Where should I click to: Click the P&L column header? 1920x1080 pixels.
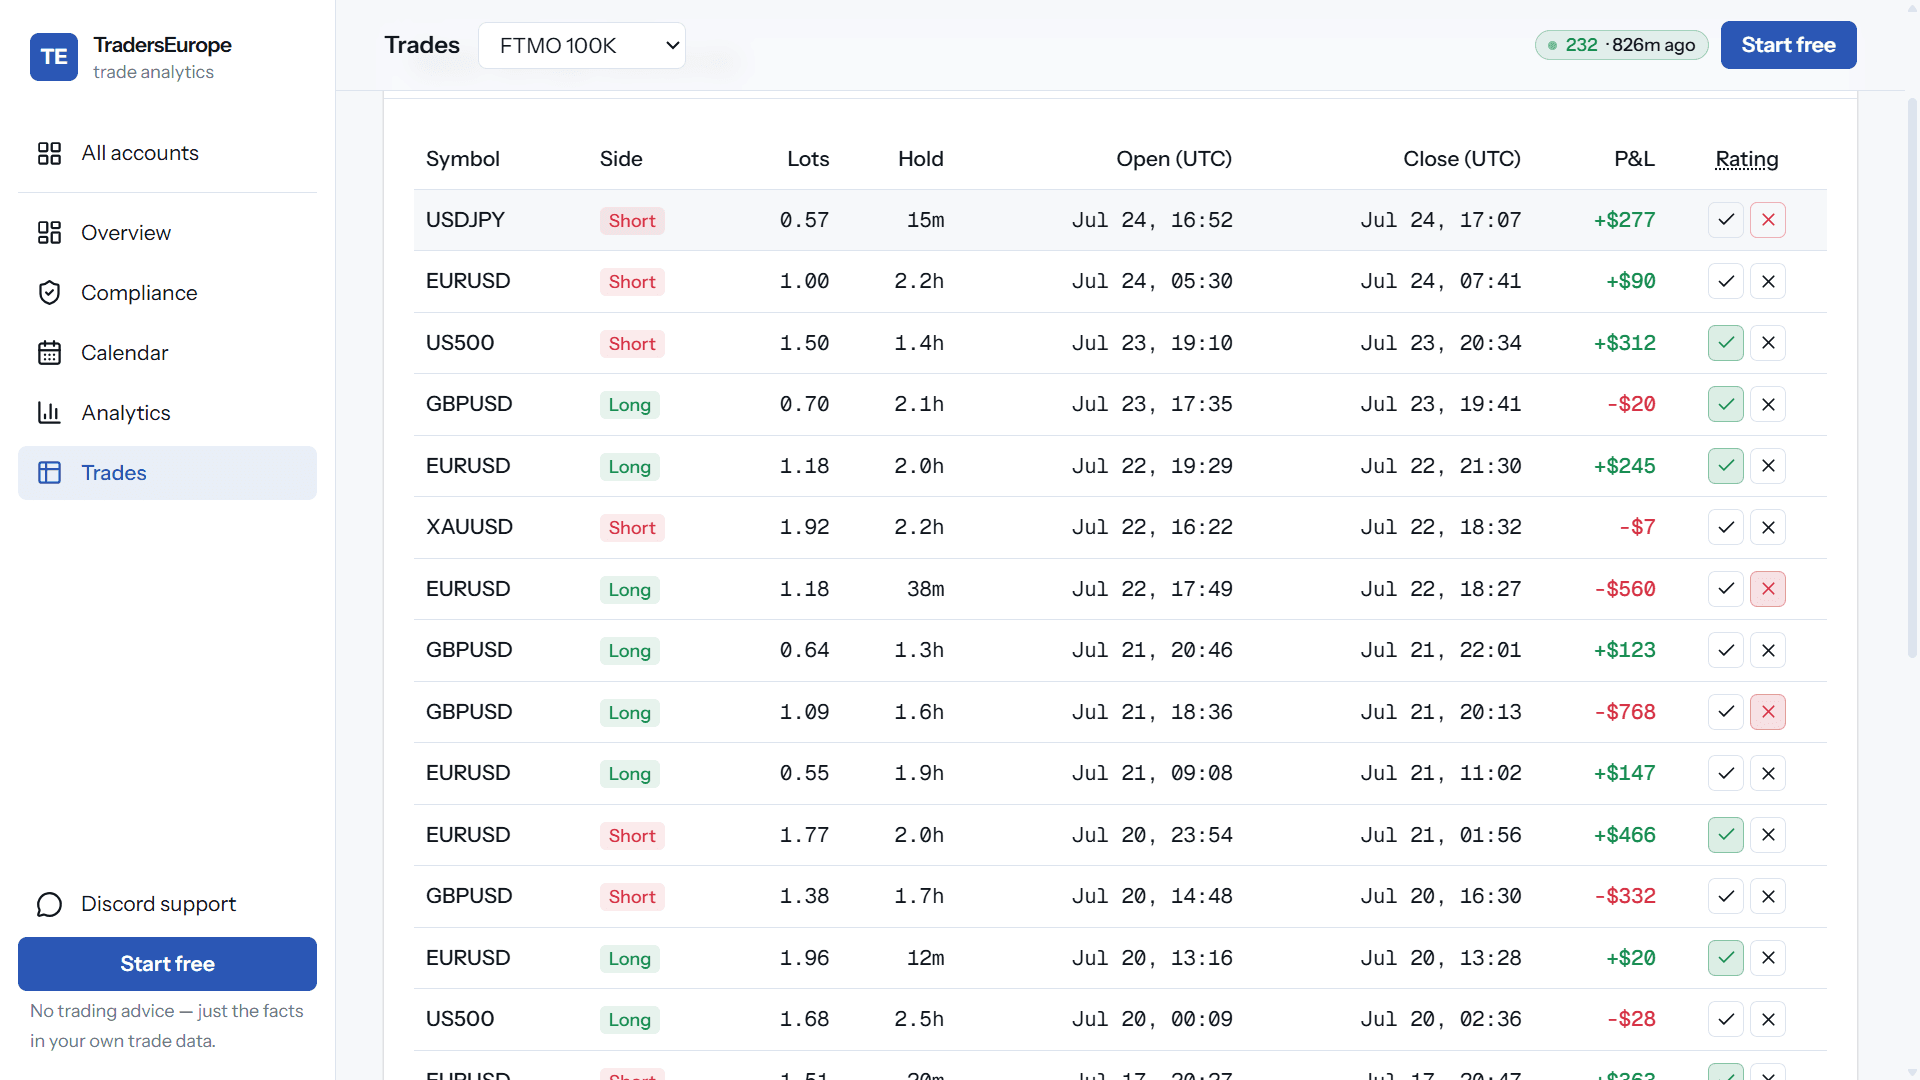[x=1634, y=159]
